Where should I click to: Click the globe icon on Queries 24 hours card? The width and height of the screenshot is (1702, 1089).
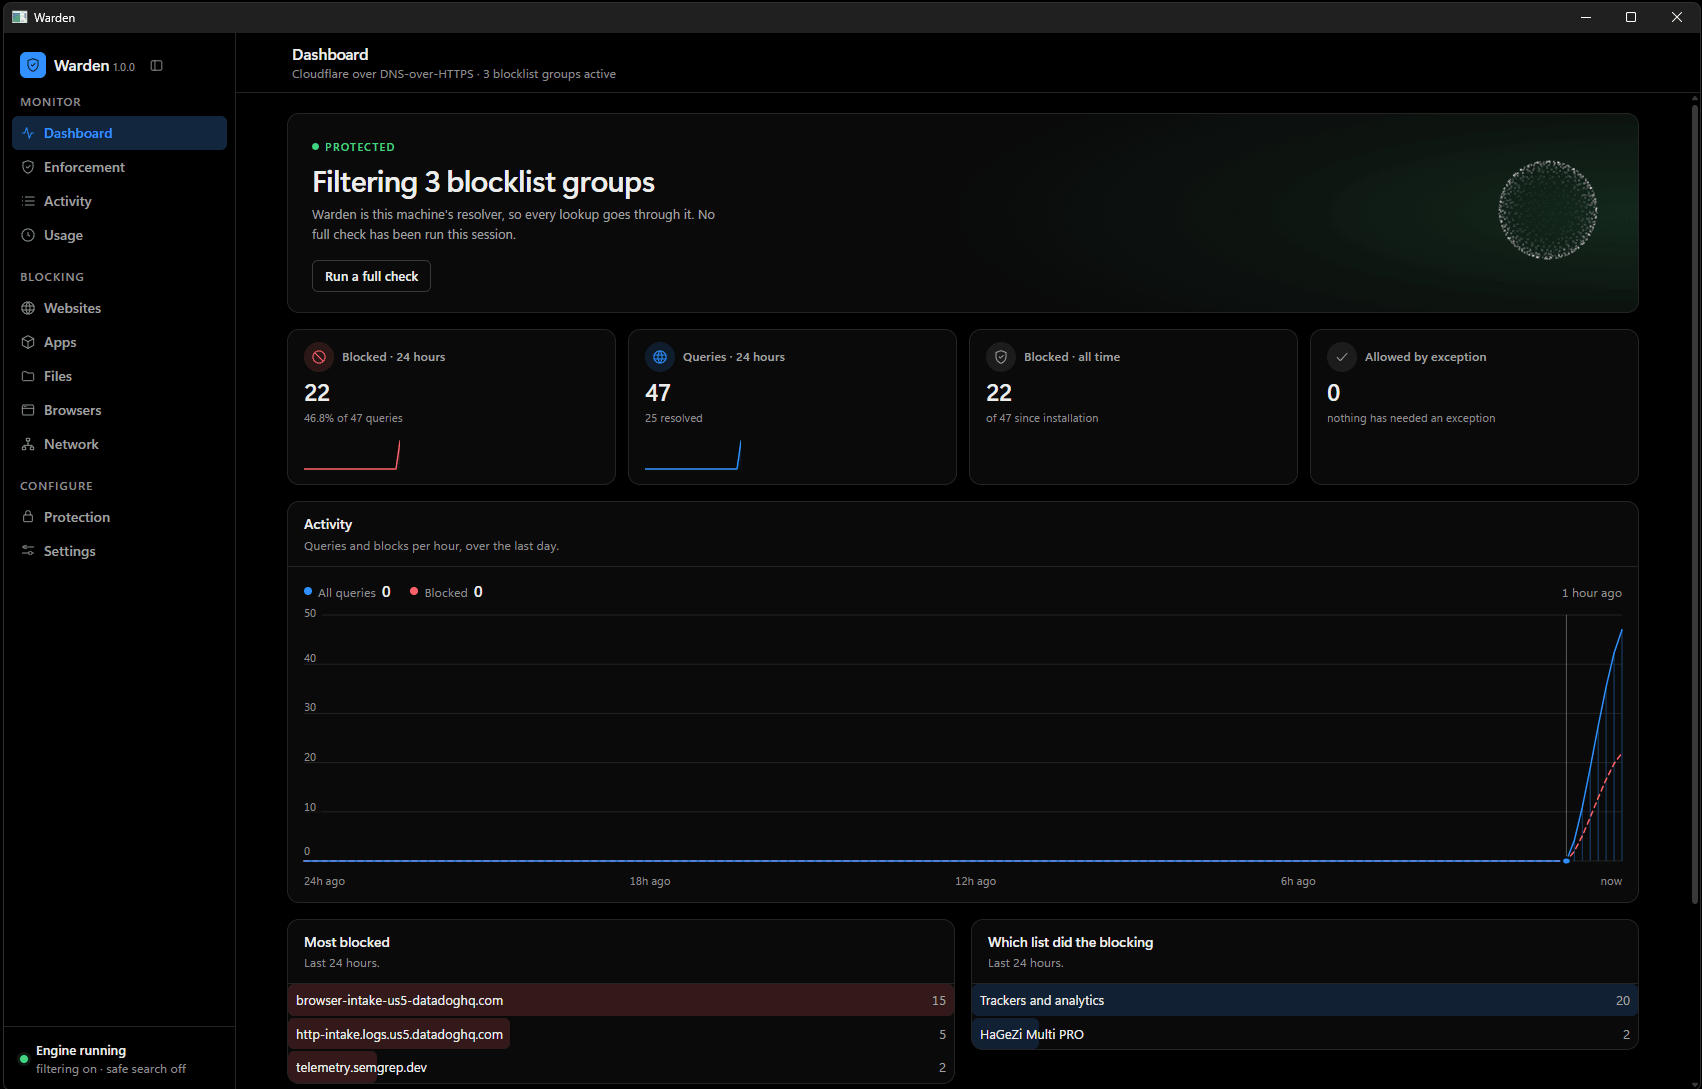coord(660,357)
